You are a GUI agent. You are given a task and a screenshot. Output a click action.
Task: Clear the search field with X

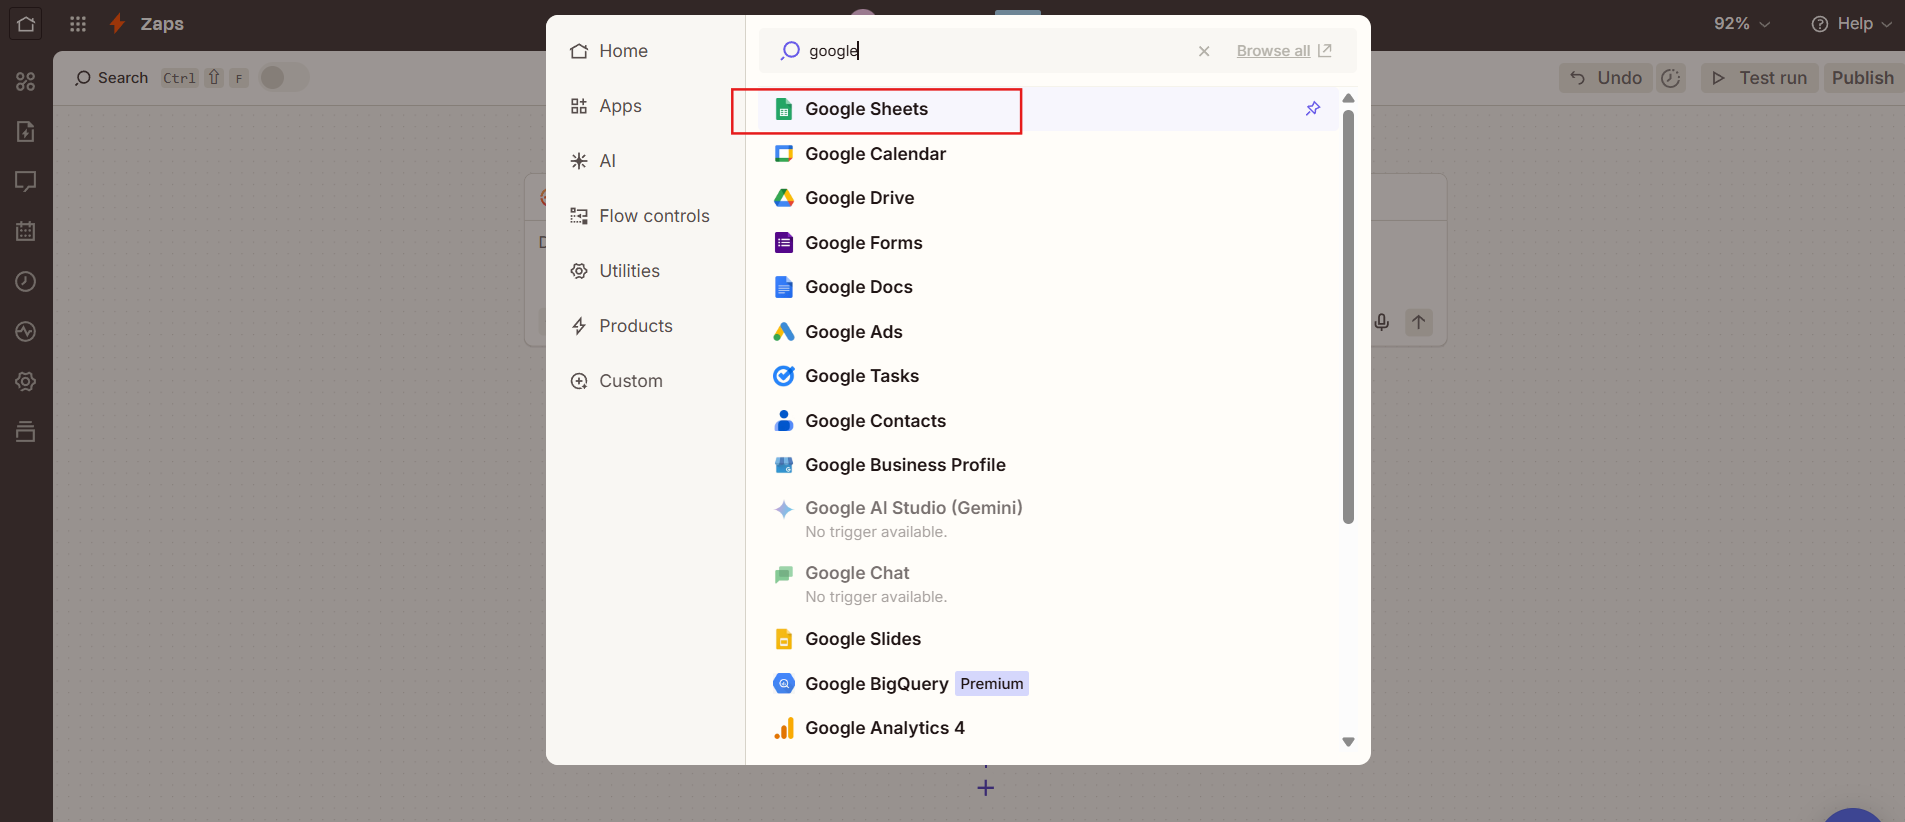pos(1204,51)
